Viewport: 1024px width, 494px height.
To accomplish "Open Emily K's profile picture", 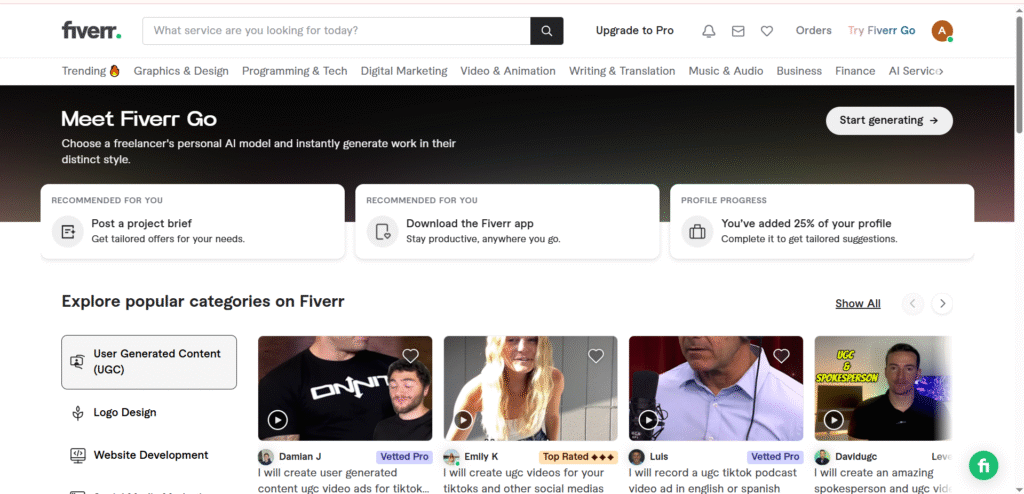I will click(x=451, y=457).
